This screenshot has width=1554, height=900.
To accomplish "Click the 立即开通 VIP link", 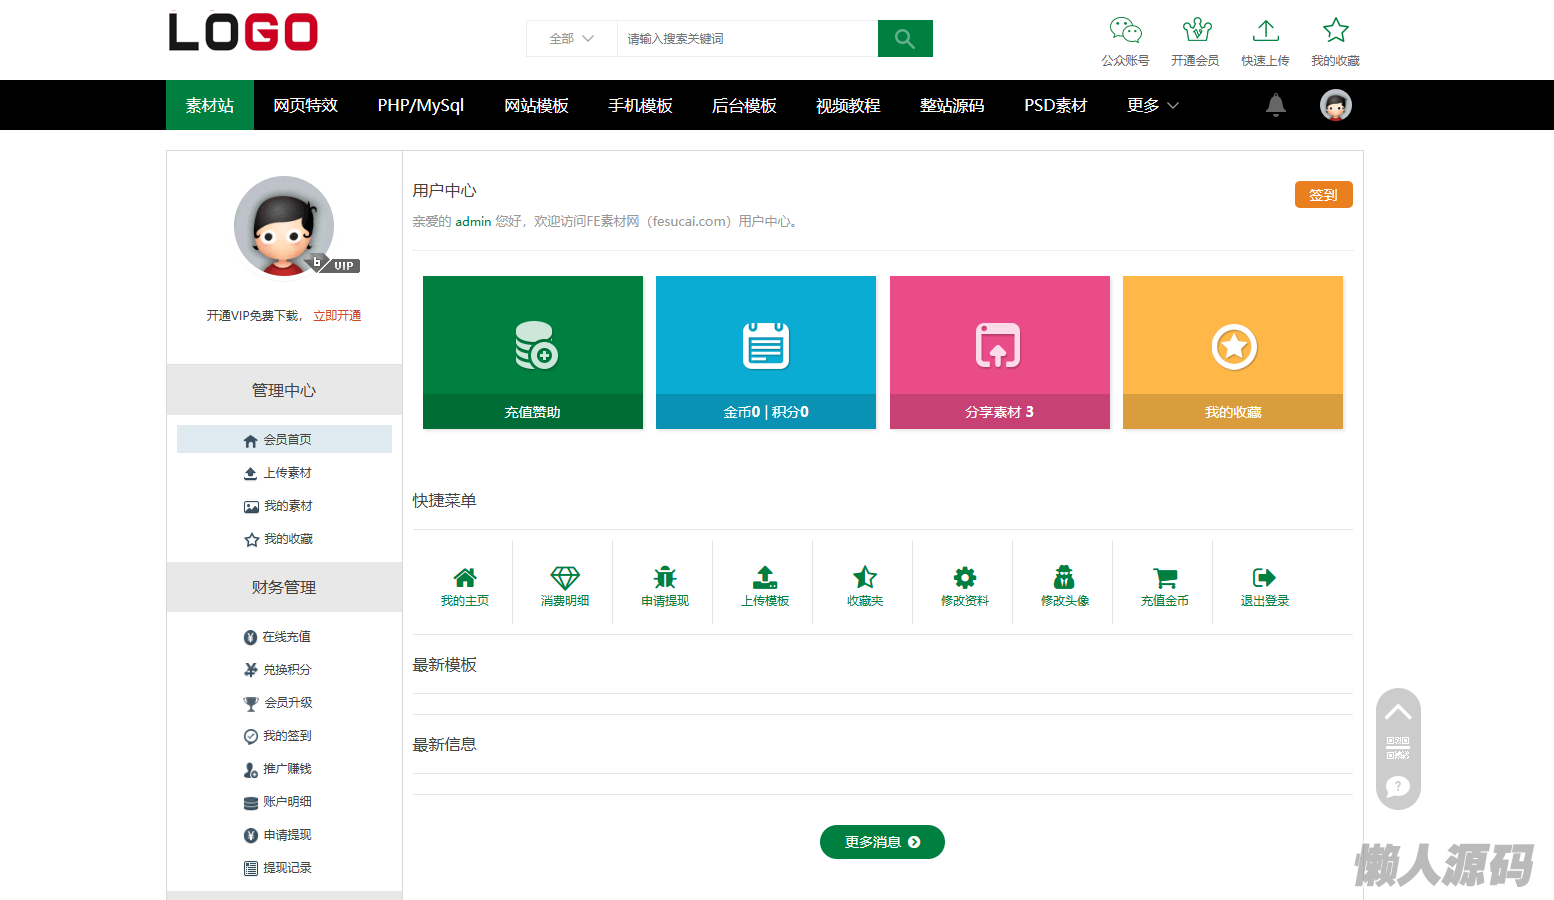I will point(337,316).
